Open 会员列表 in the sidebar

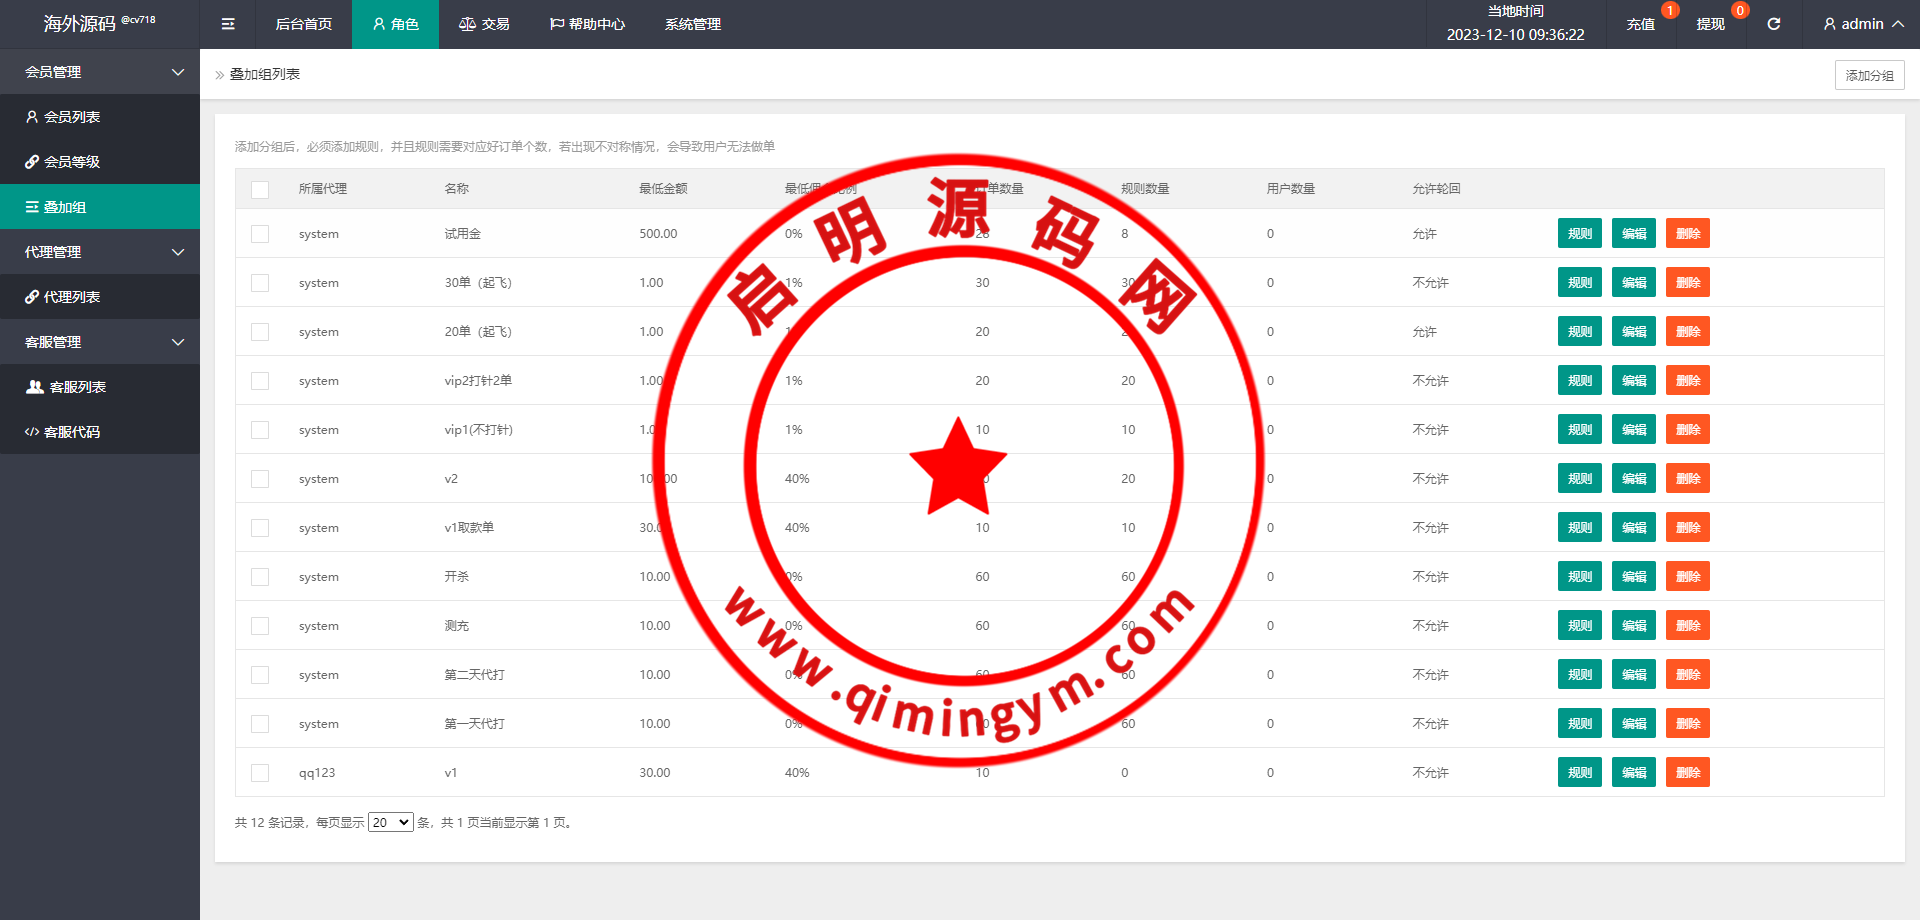(x=72, y=117)
